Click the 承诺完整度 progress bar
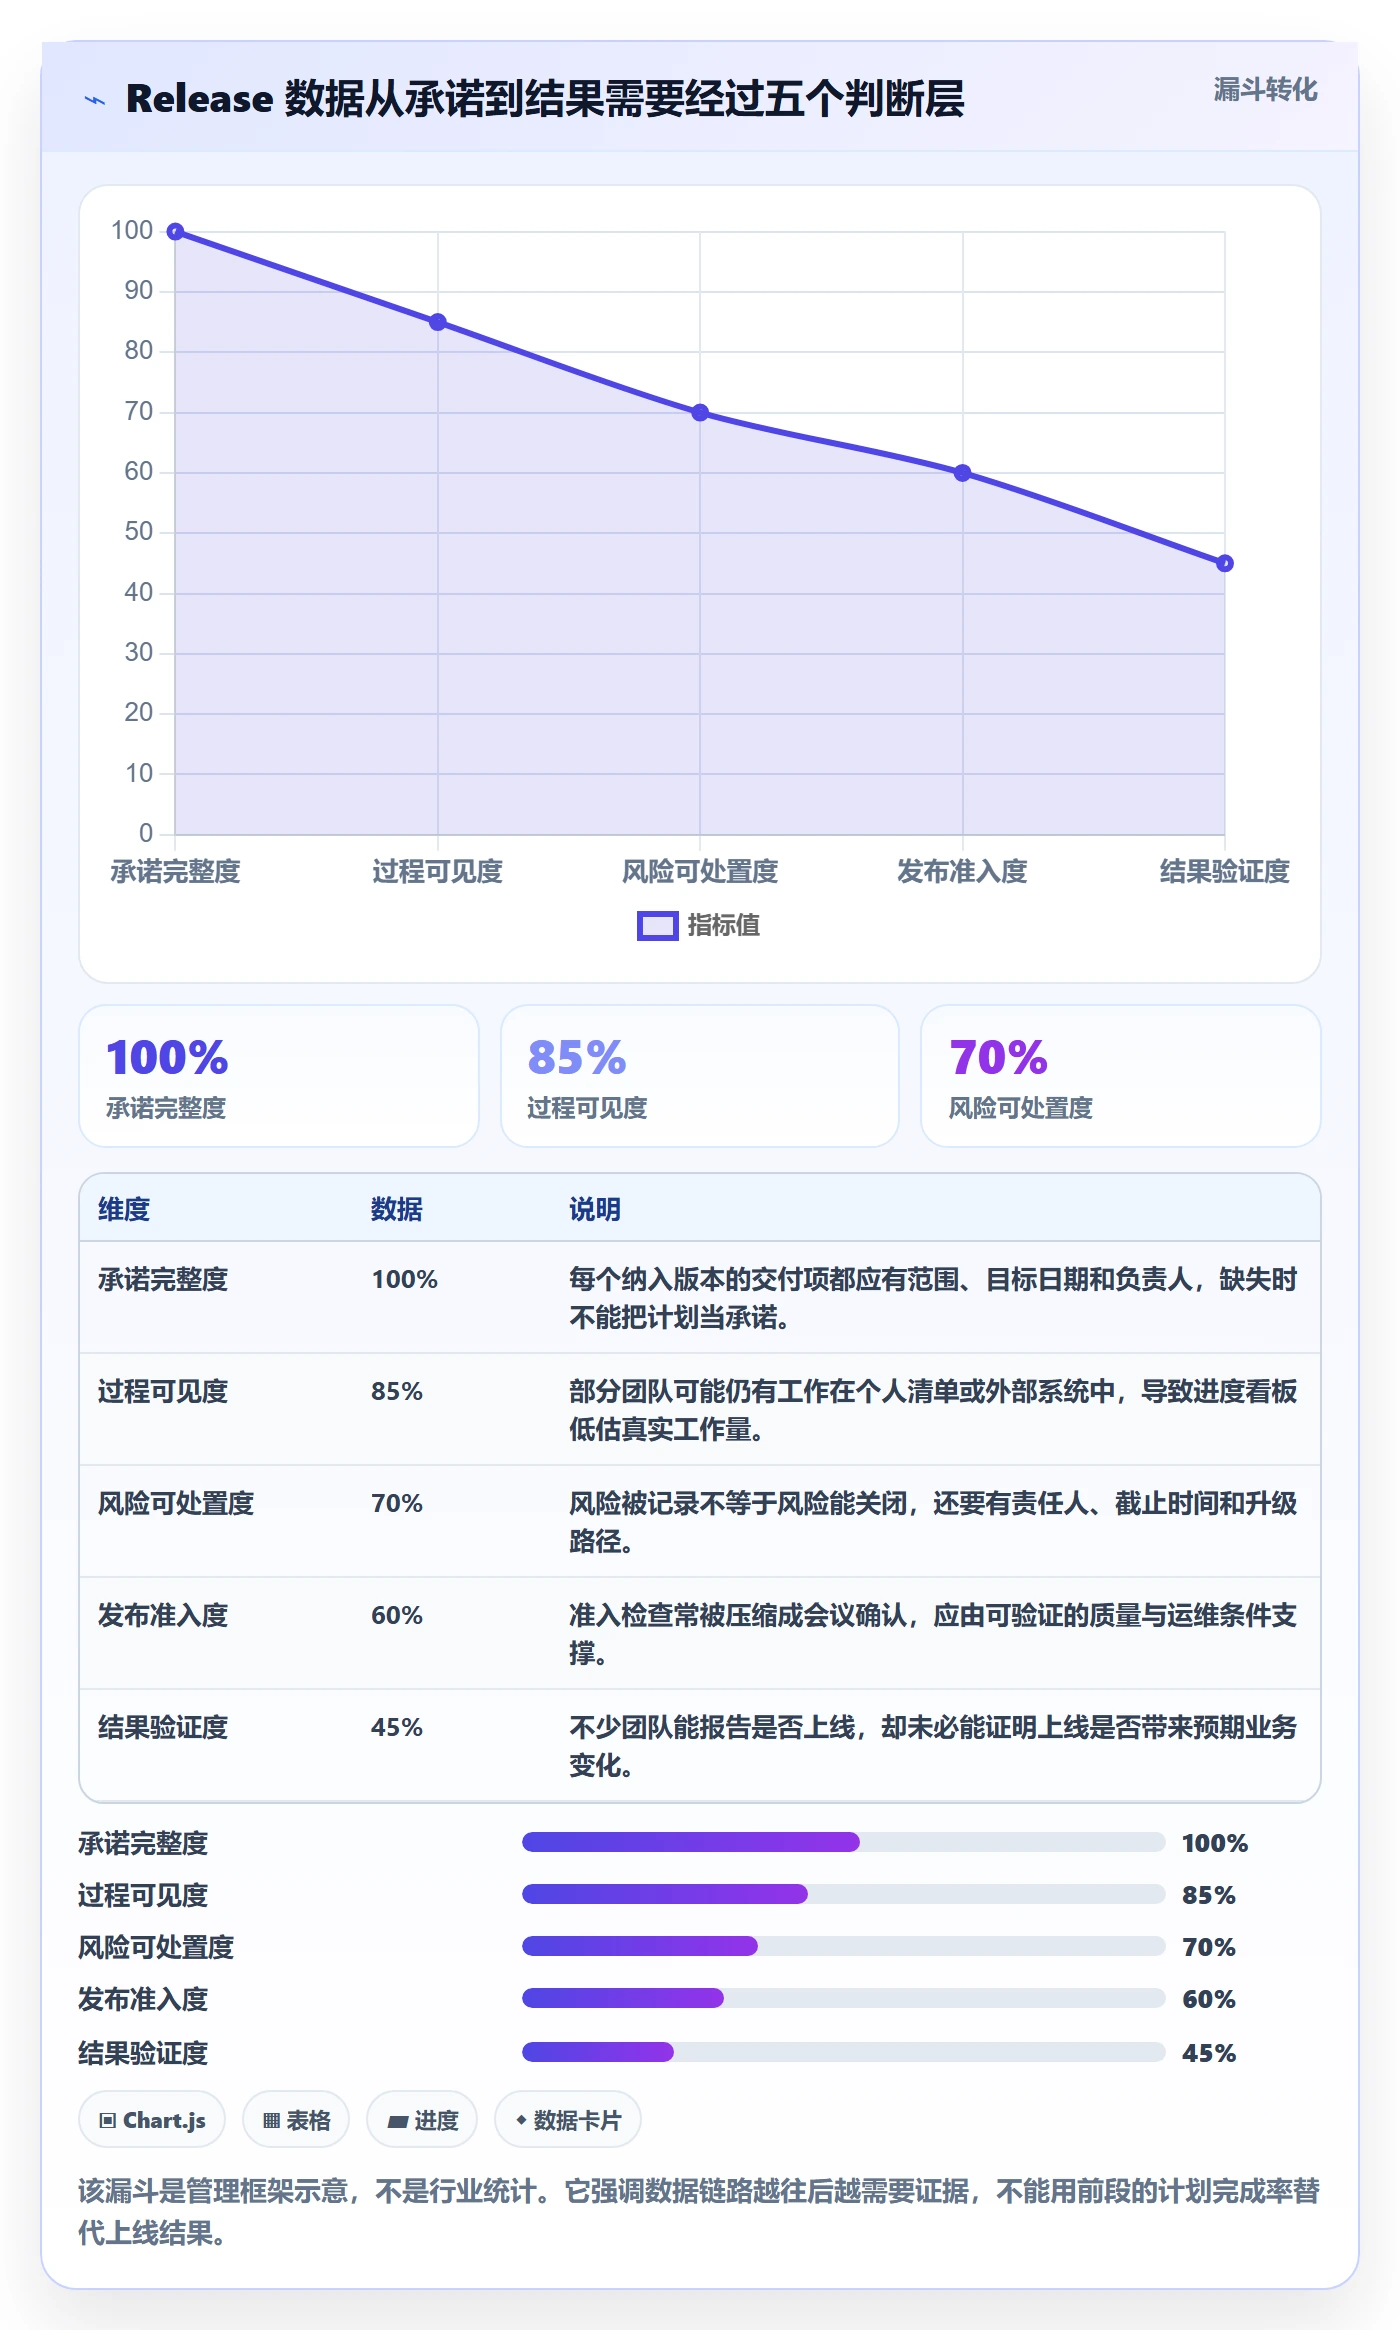This screenshot has width=1400, height=2330. pyautogui.click(x=844, y=1842)
